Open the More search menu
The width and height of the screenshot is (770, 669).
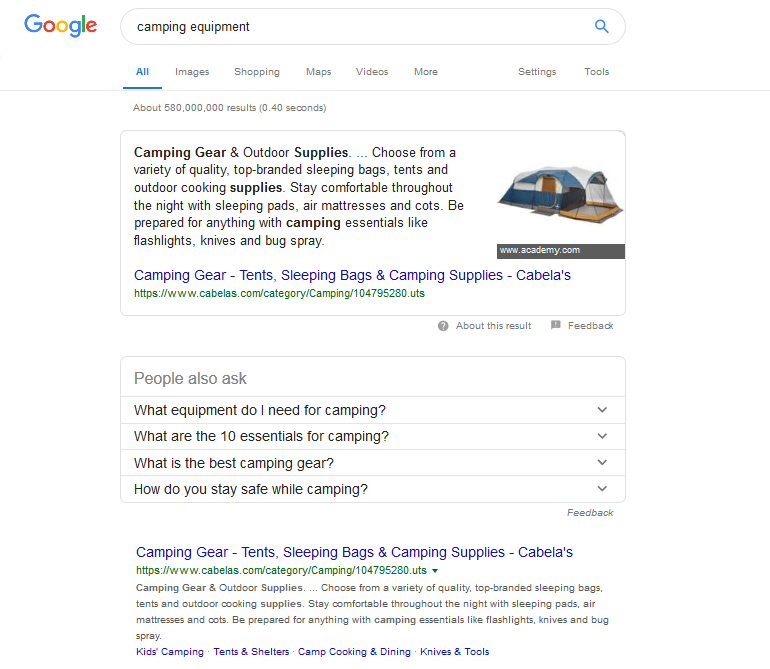pos(426,72)
